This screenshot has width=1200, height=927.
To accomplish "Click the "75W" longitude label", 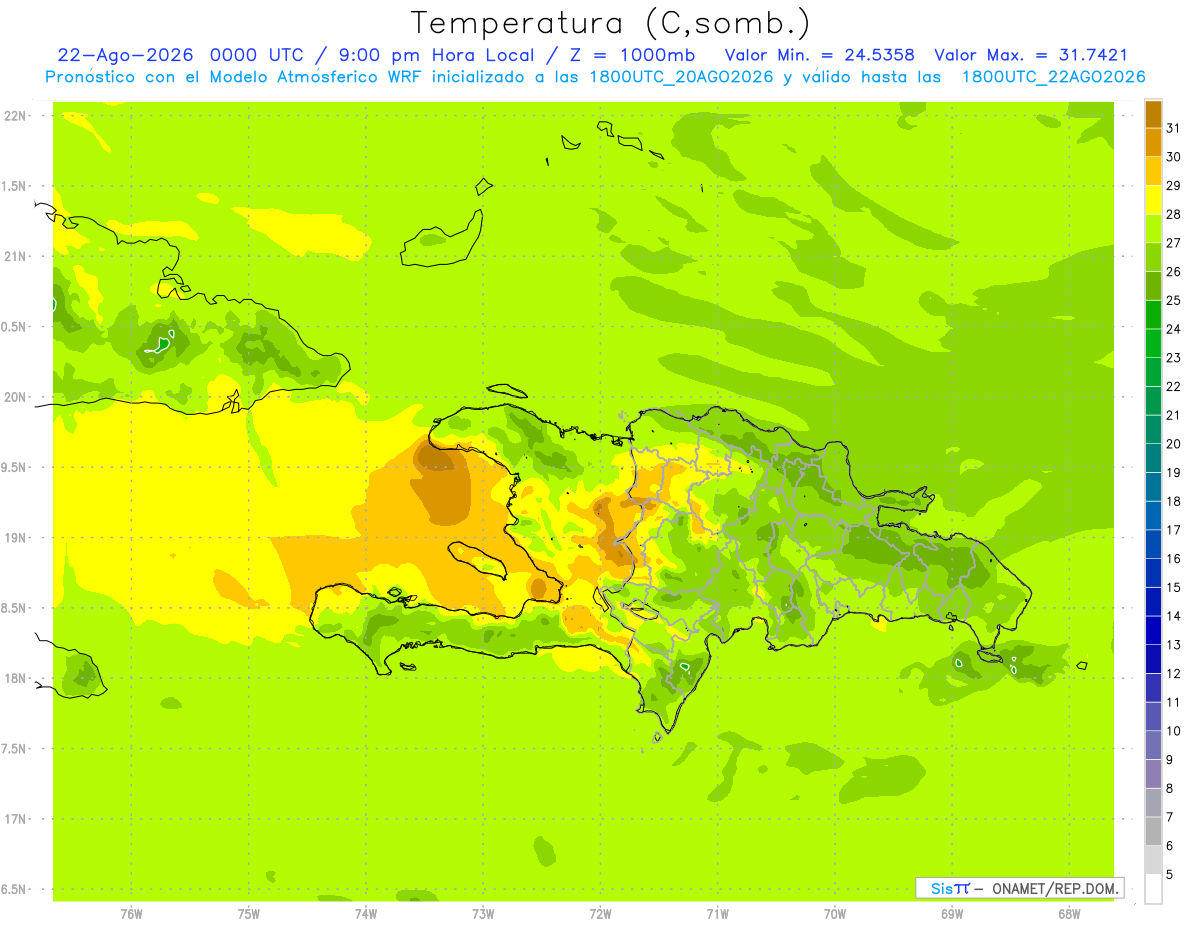I will pos(249,914).
